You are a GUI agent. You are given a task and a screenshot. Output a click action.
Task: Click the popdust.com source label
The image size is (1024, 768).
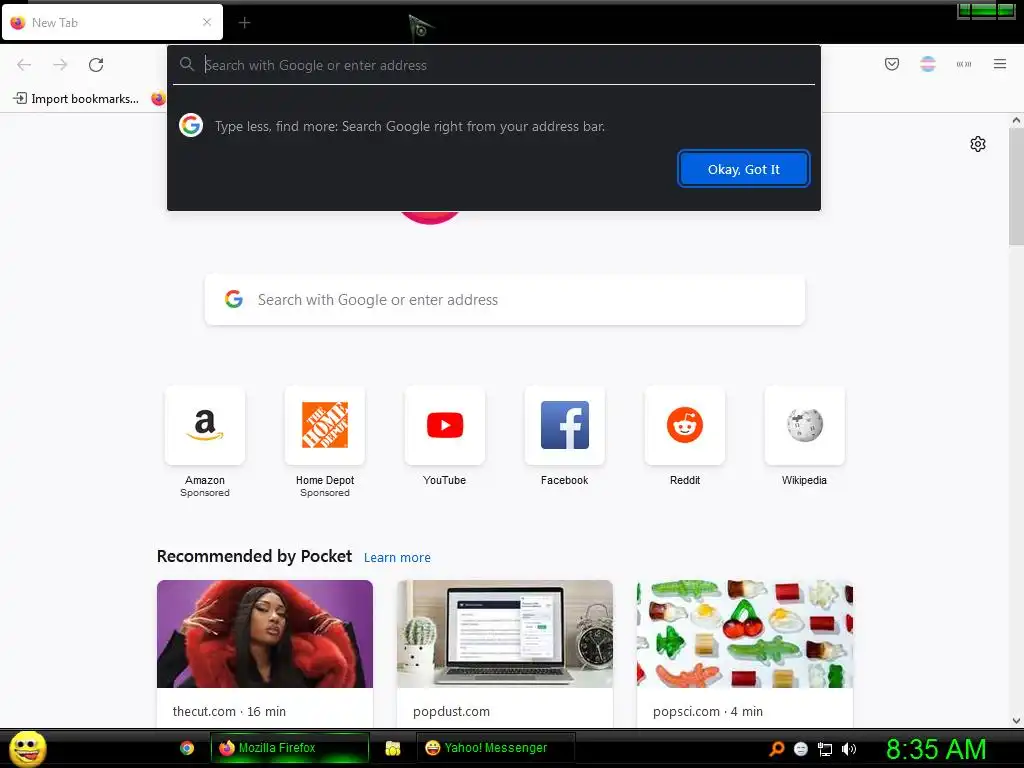click(x=451, y=711)
